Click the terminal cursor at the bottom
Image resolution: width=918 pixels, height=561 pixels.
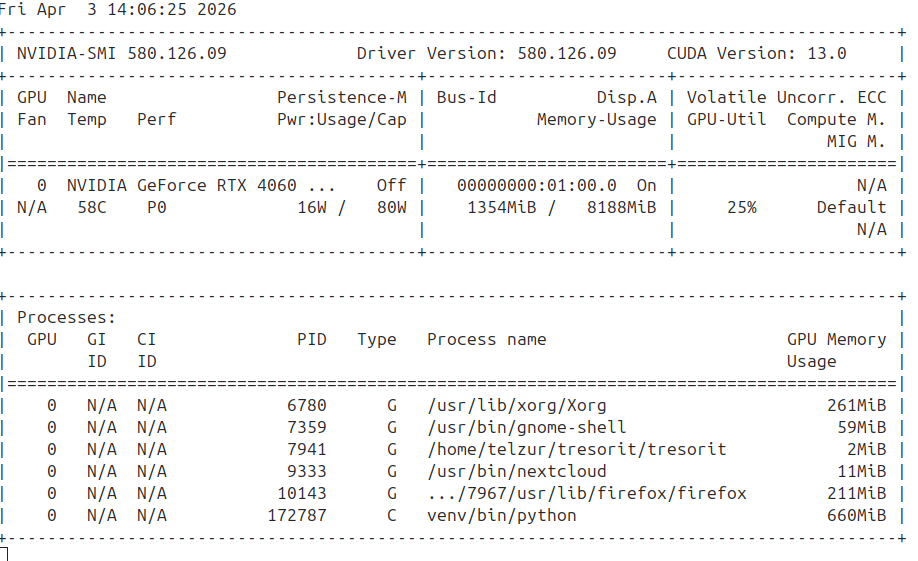(4, 553)
